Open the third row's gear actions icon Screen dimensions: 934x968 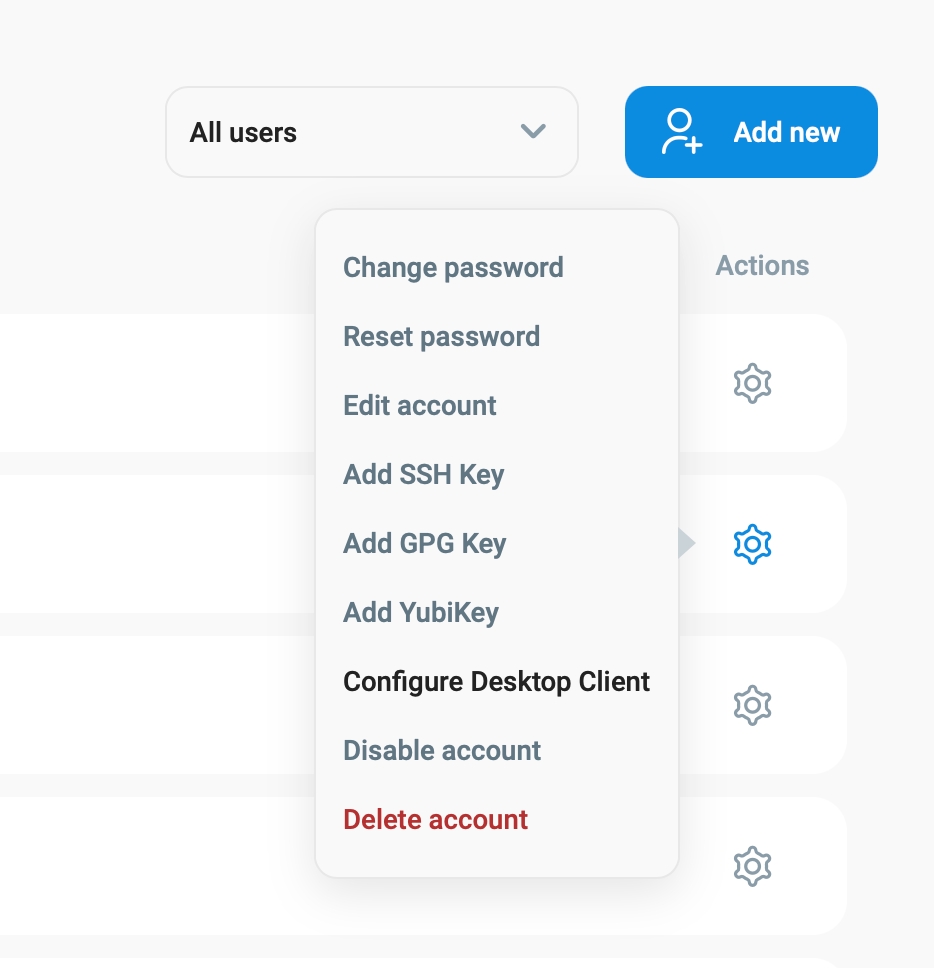pyautogui.click(x=752, y=705)
